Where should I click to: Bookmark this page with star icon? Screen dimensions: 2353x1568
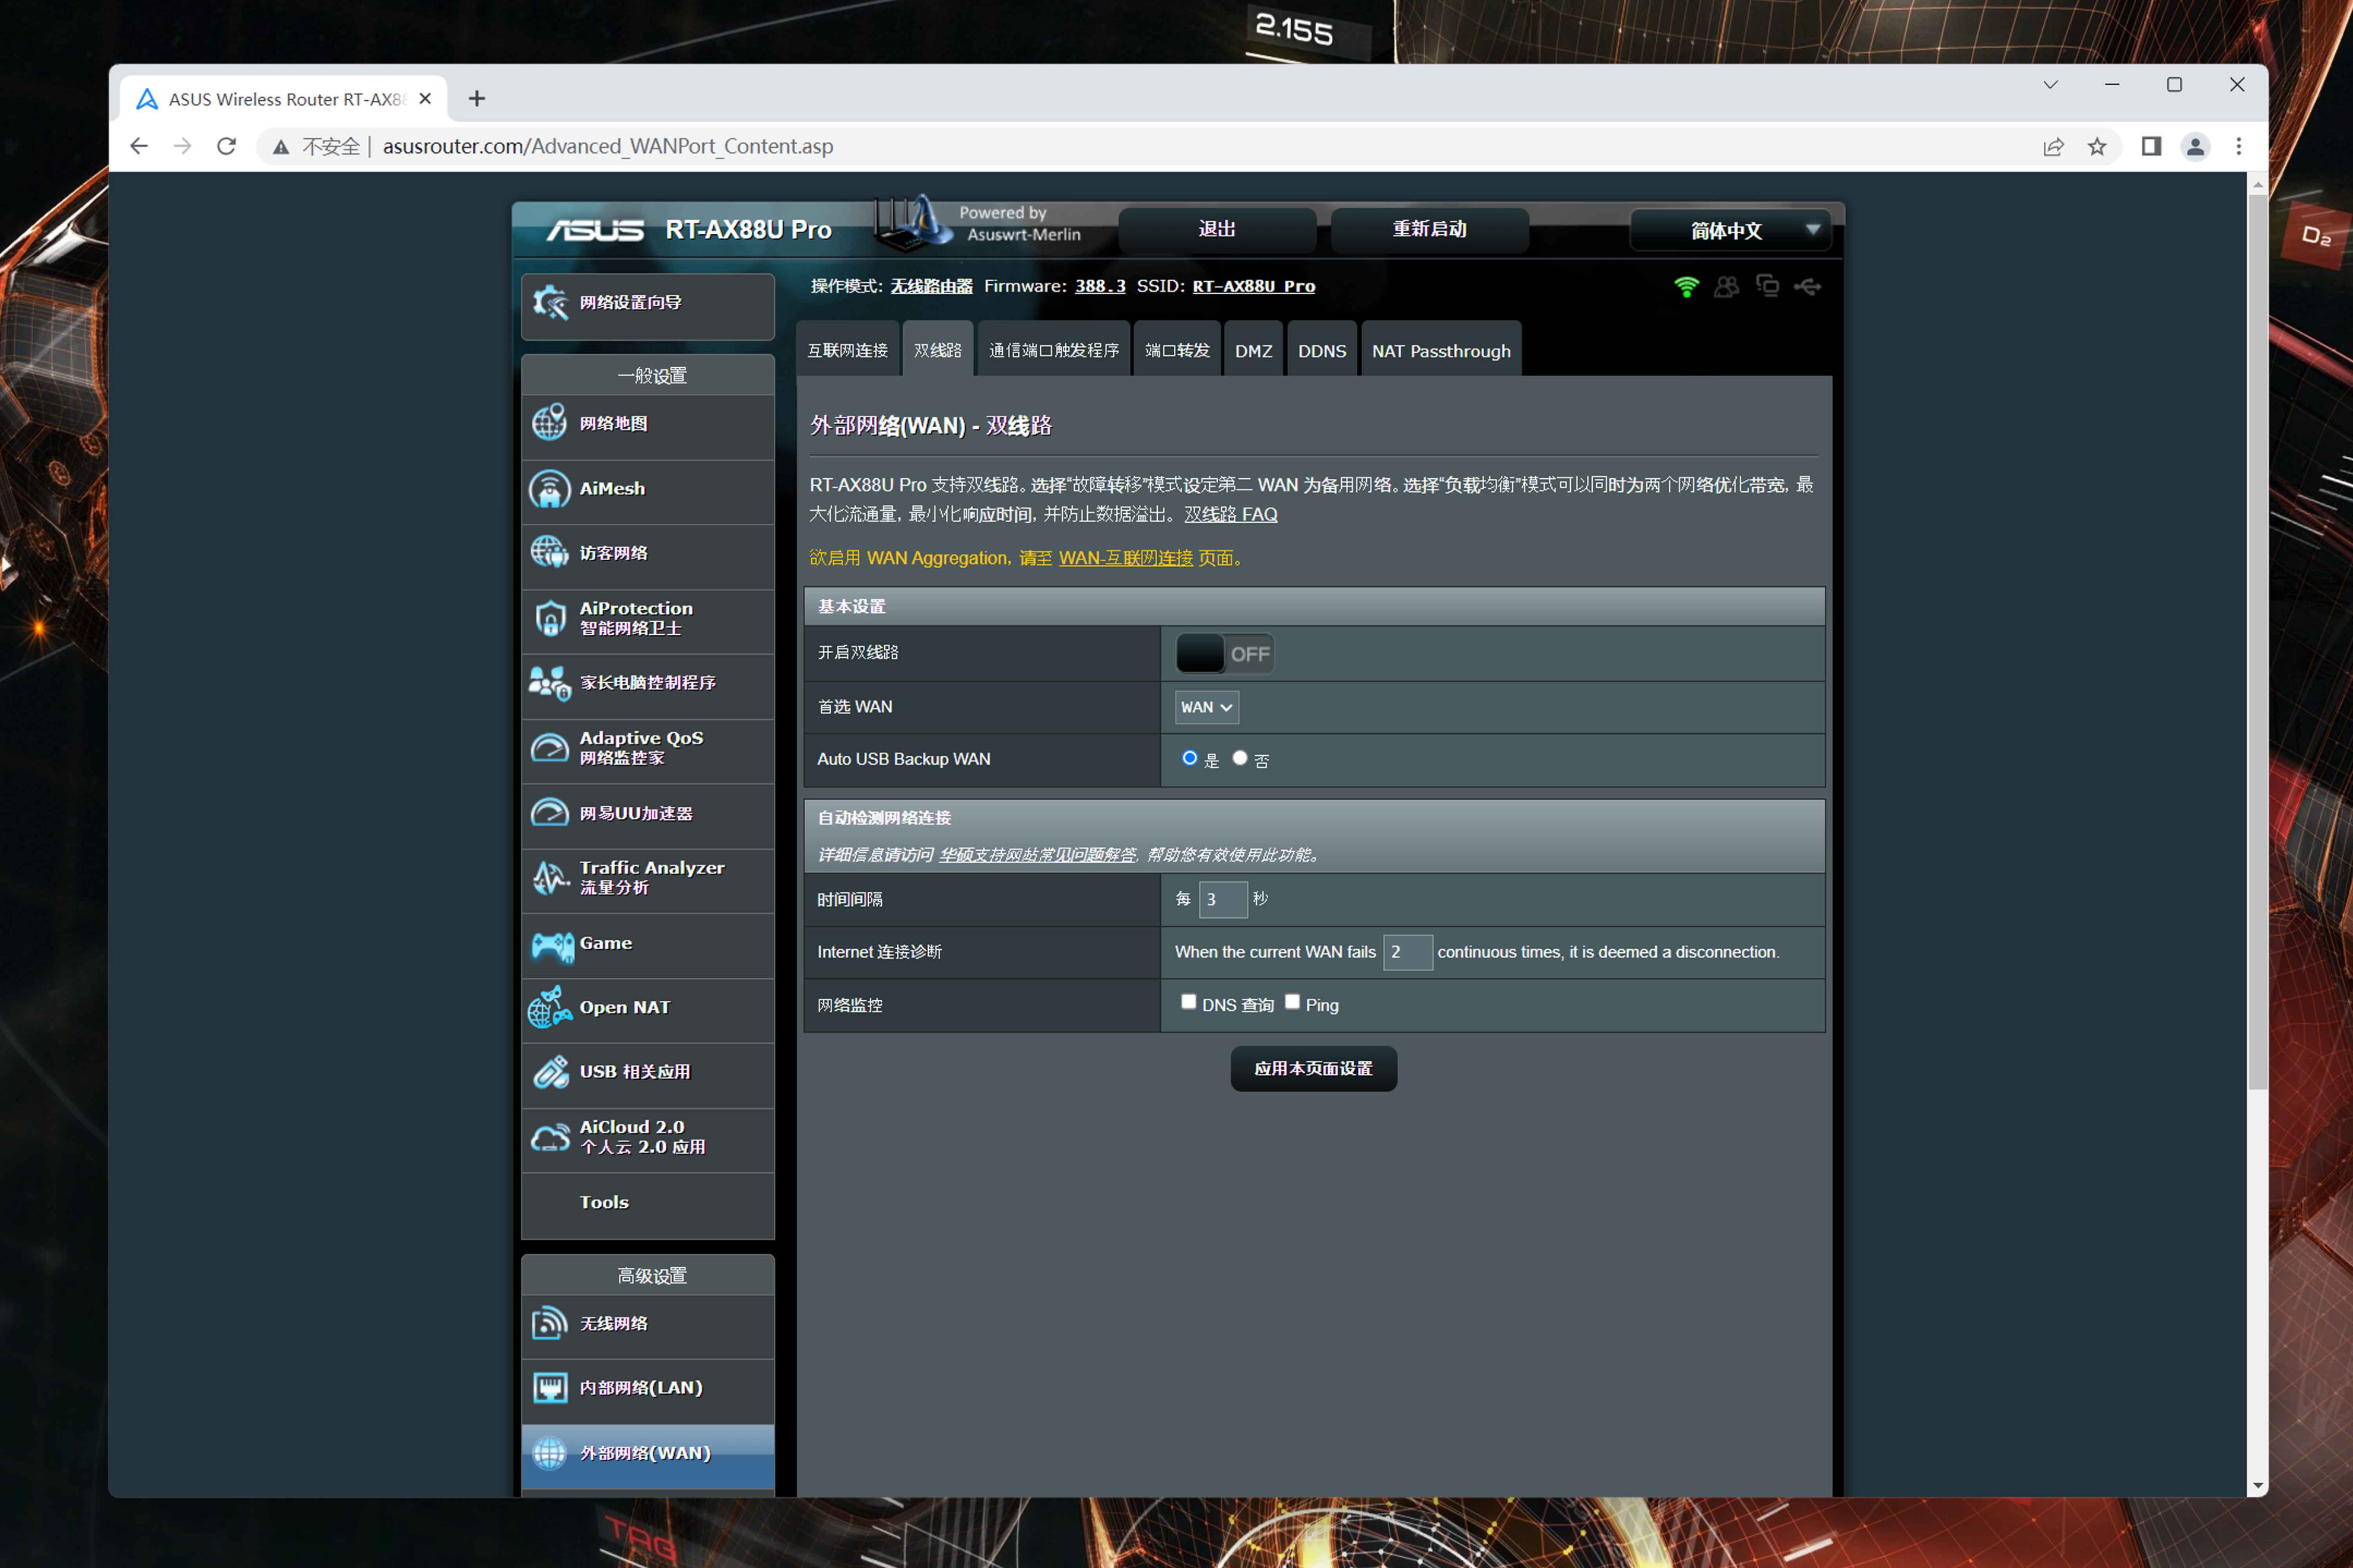click(2097, 147)
